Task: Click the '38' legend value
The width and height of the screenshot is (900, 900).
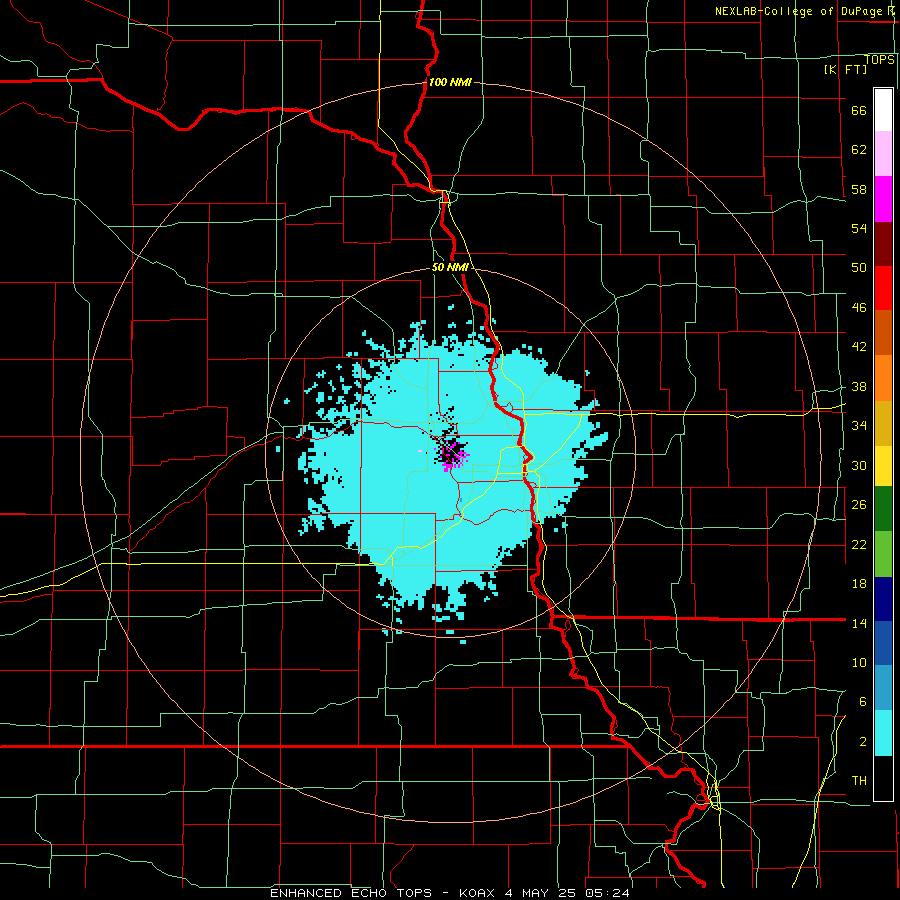Action: (859, 387)
